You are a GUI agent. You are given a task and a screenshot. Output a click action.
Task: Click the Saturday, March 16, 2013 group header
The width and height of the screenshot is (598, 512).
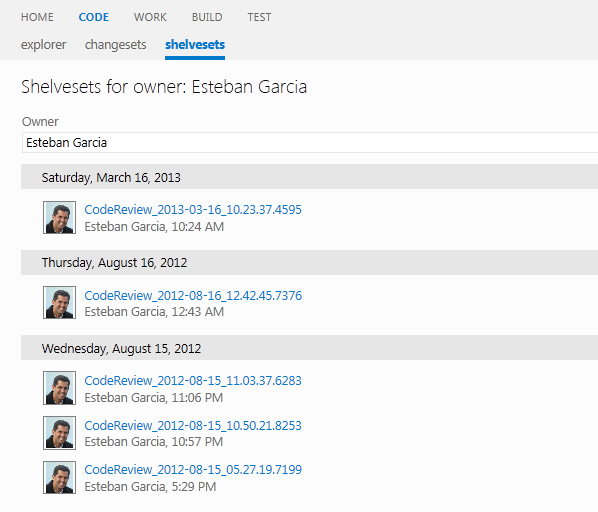309,177
